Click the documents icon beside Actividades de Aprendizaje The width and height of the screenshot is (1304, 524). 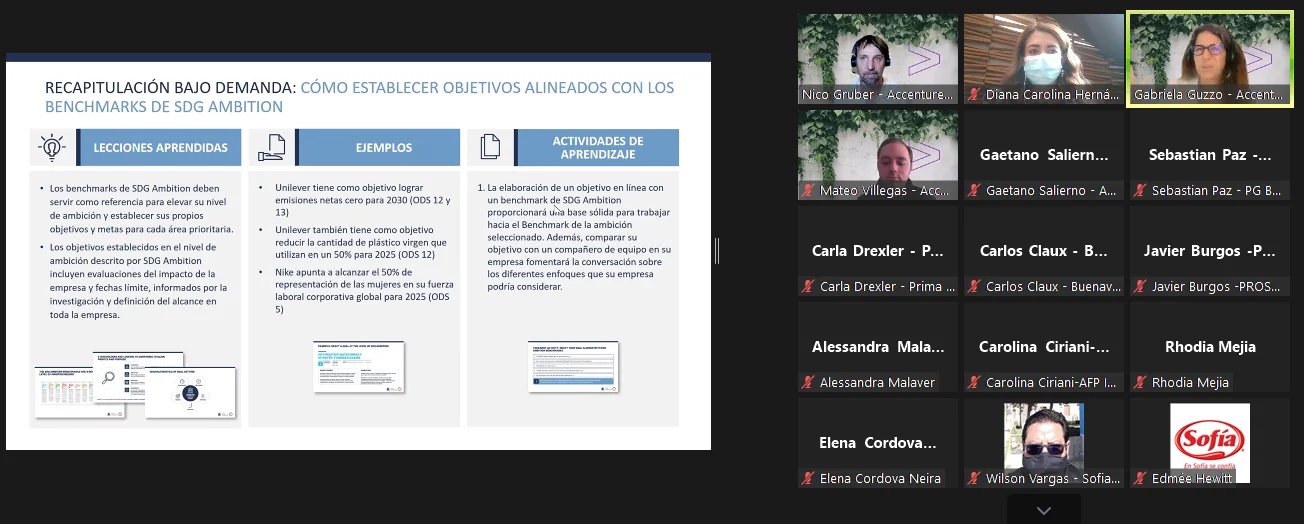[490, 147]
